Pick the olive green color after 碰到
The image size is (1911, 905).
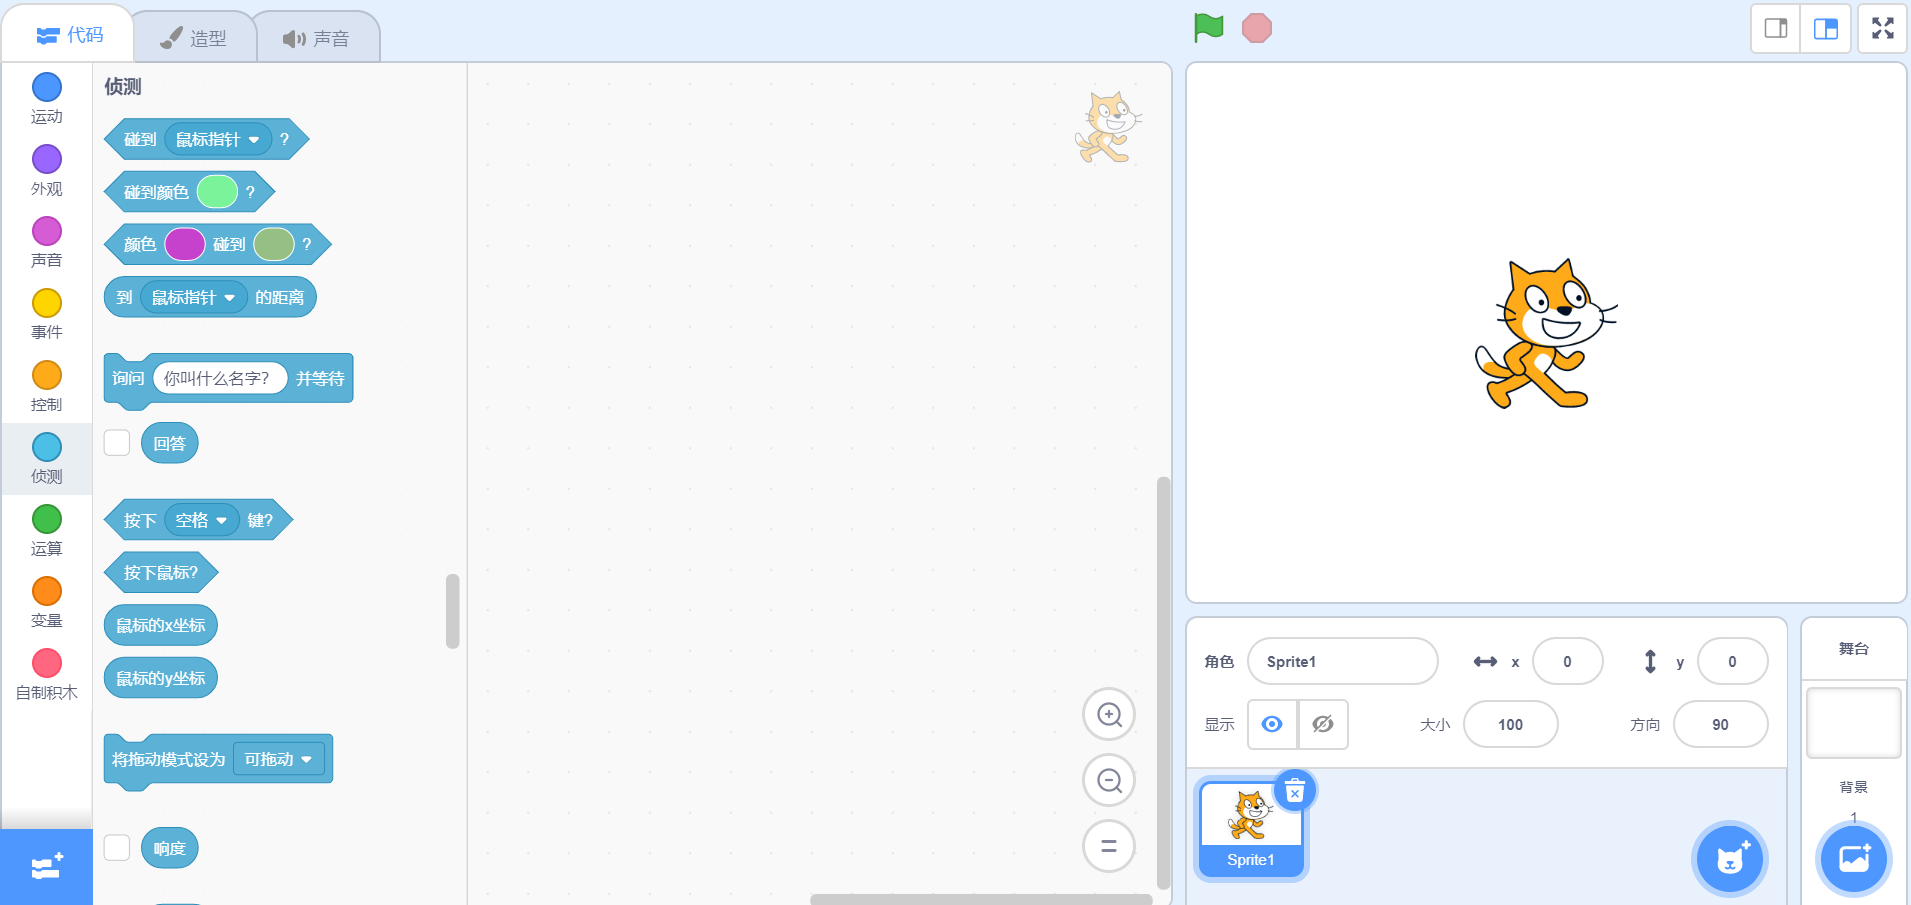click(274, 244)
